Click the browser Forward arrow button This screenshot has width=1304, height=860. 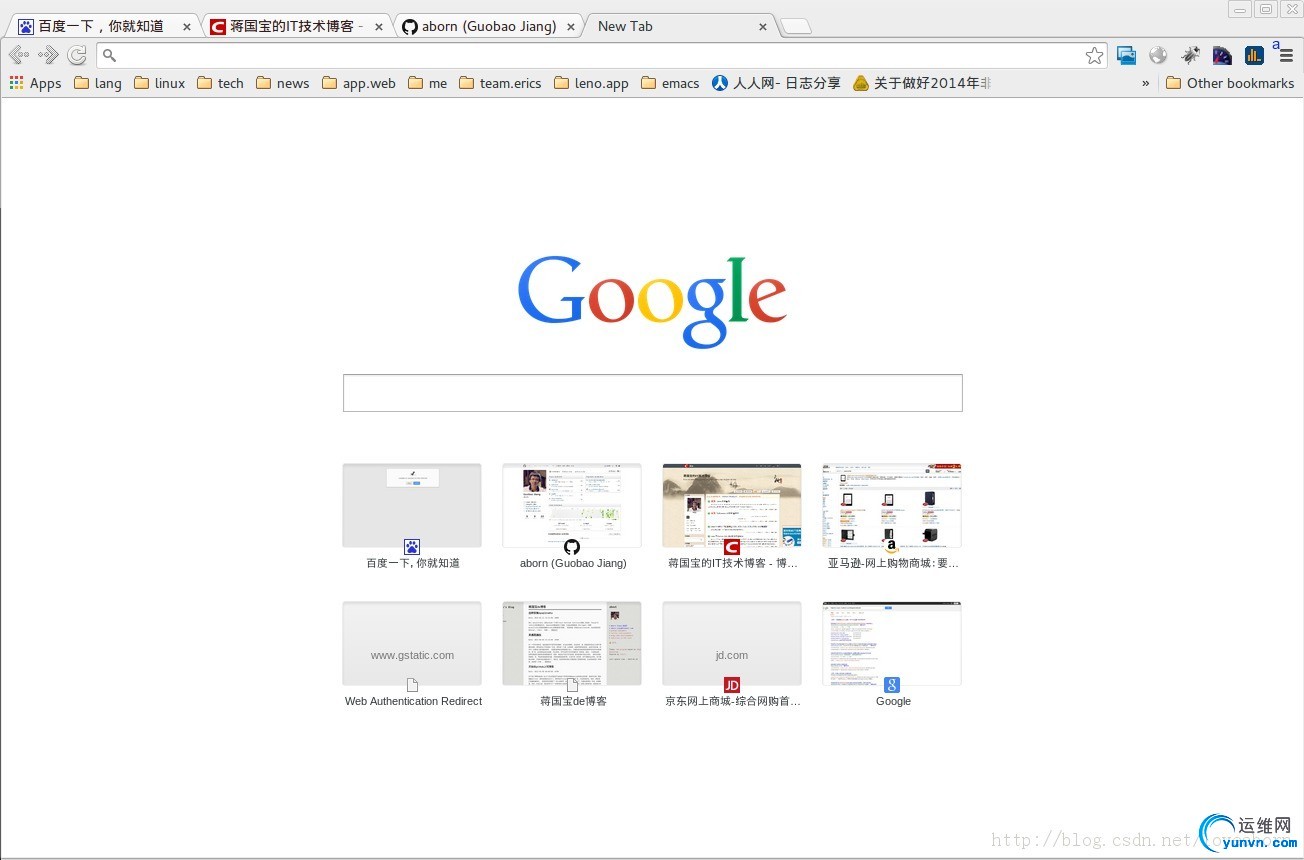pos(47,55)
